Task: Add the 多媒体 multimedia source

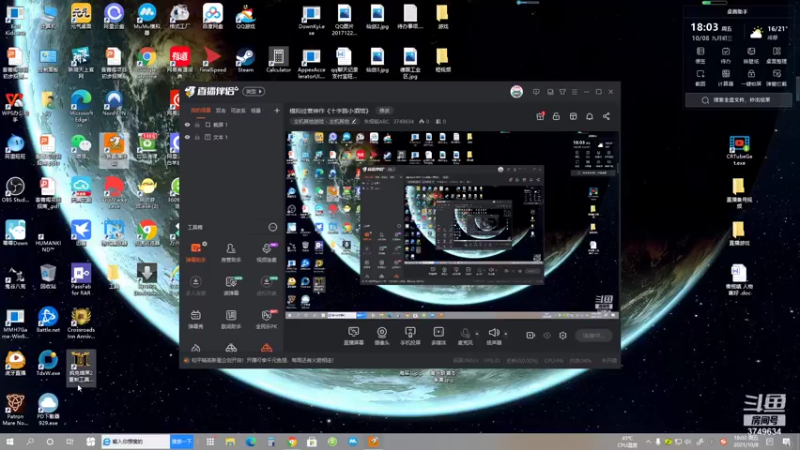Action: (x=438, y=336)
